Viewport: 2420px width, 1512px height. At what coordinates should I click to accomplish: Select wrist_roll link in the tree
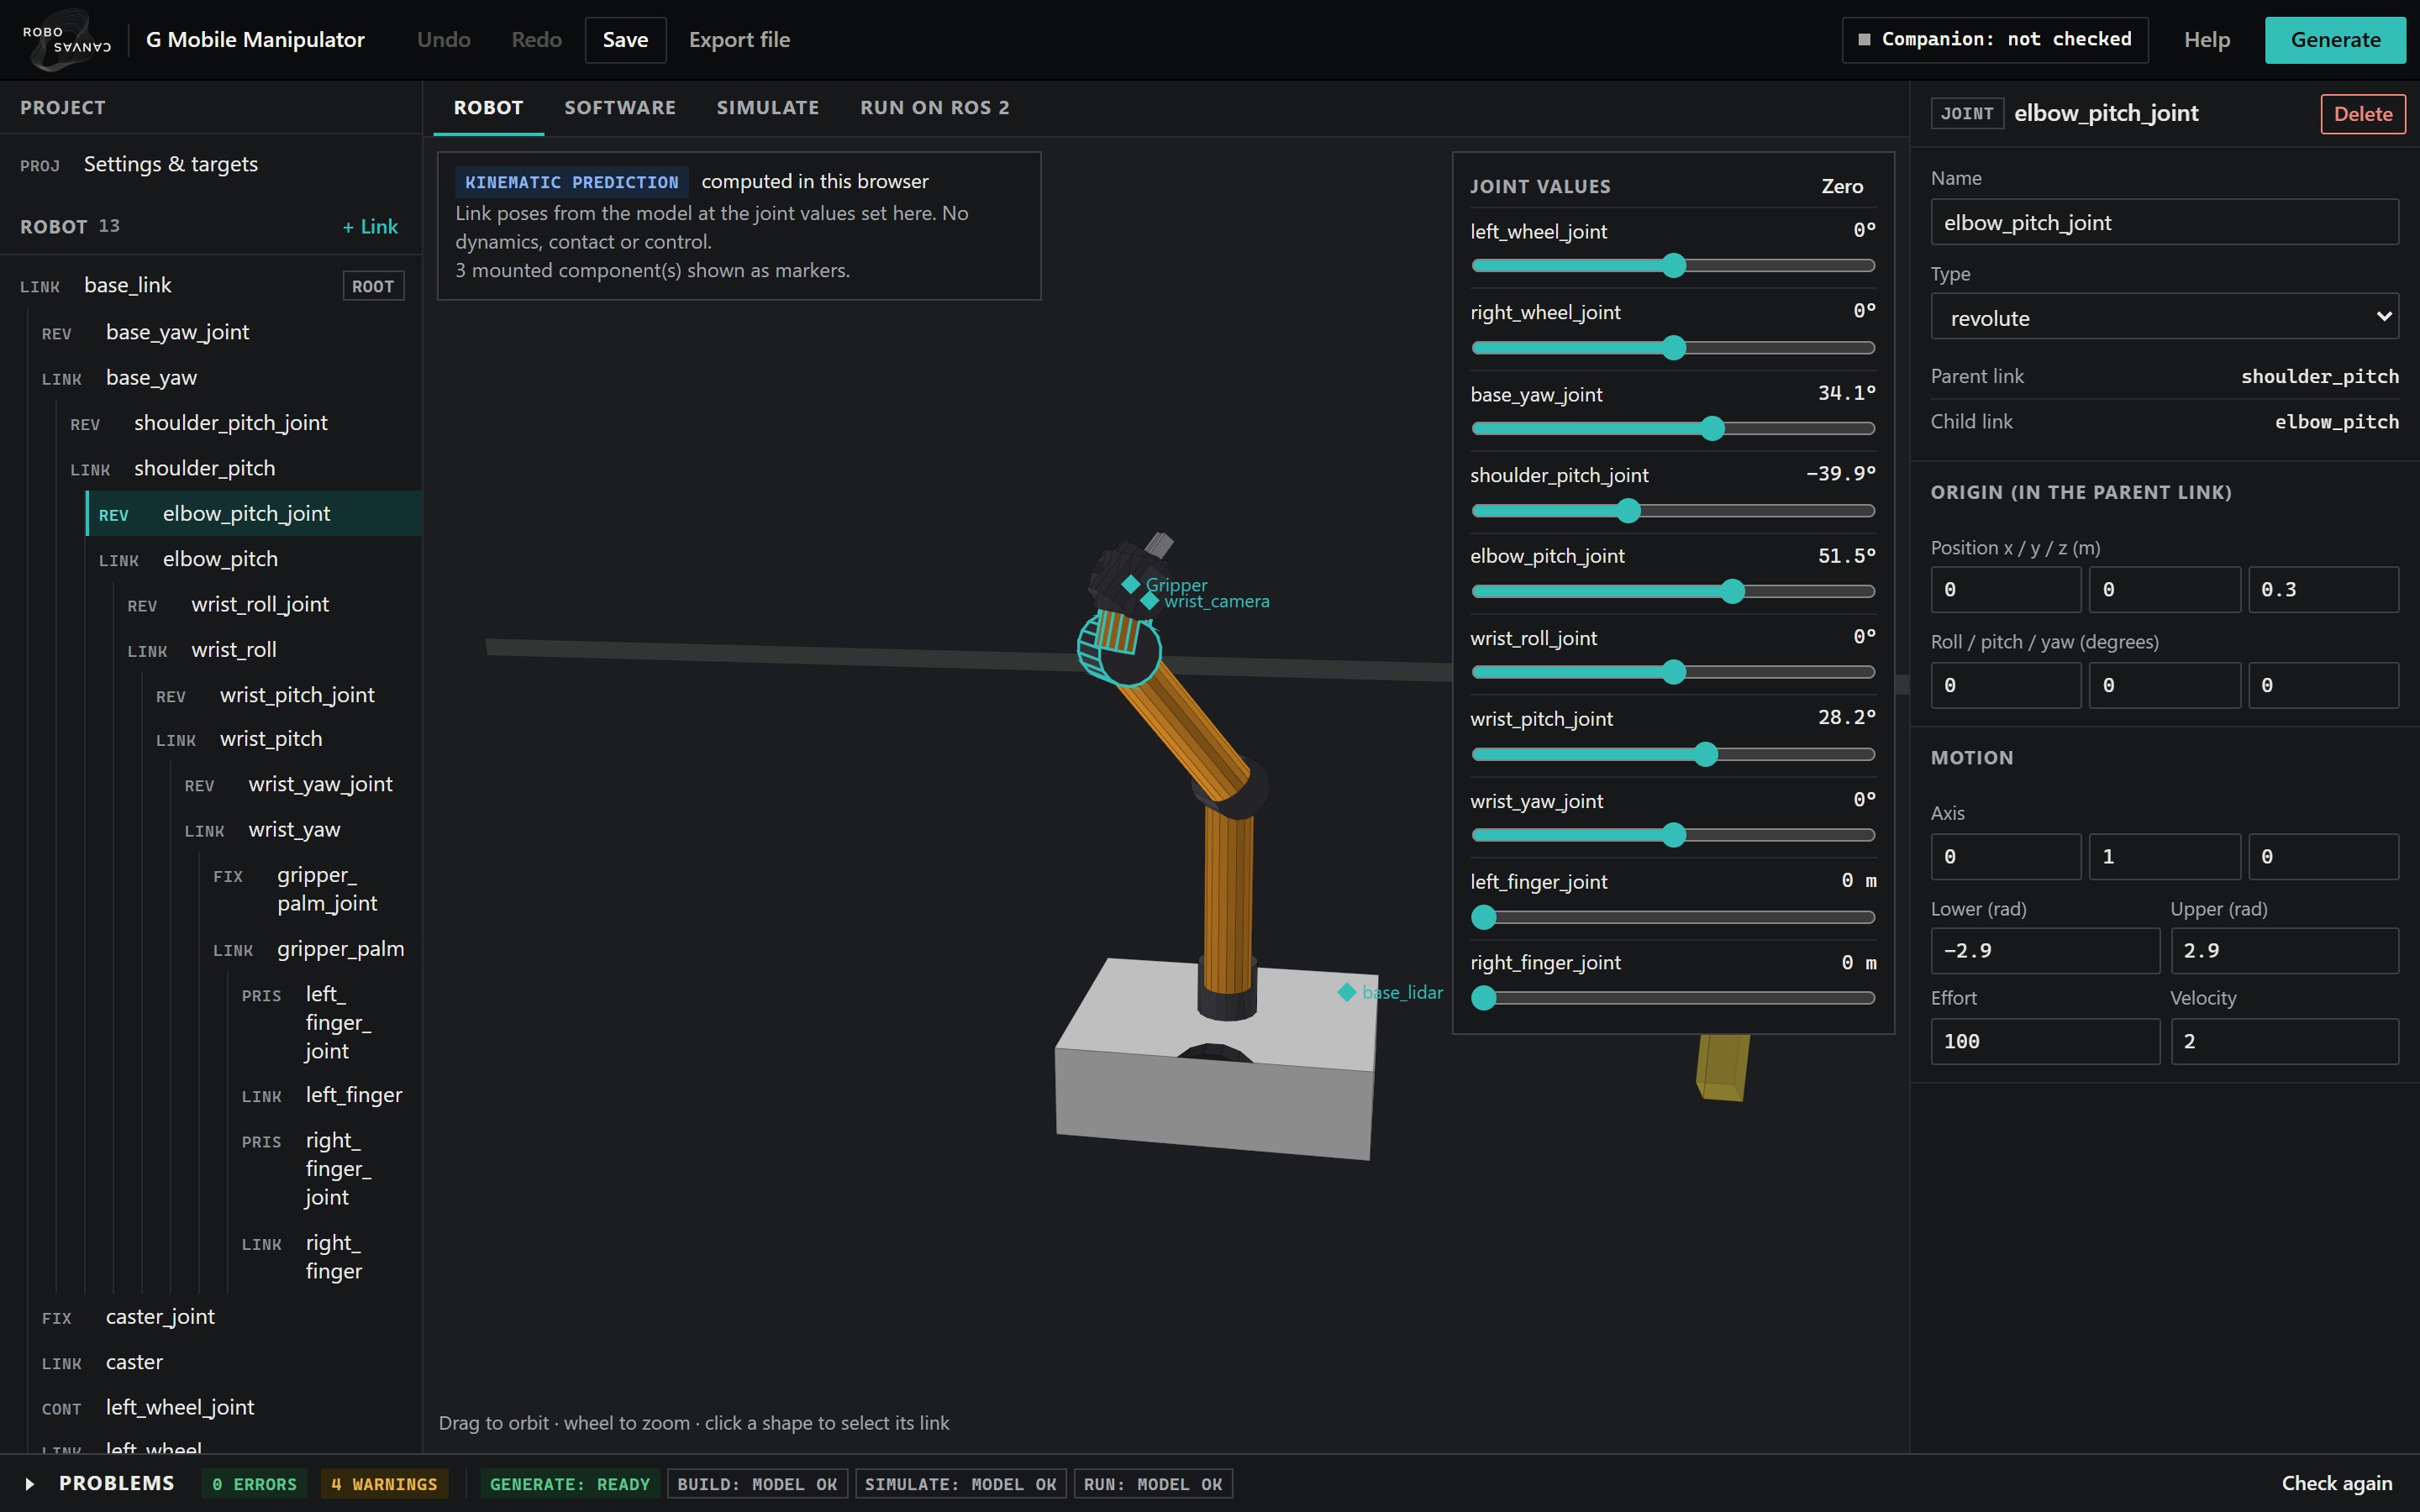268,650
